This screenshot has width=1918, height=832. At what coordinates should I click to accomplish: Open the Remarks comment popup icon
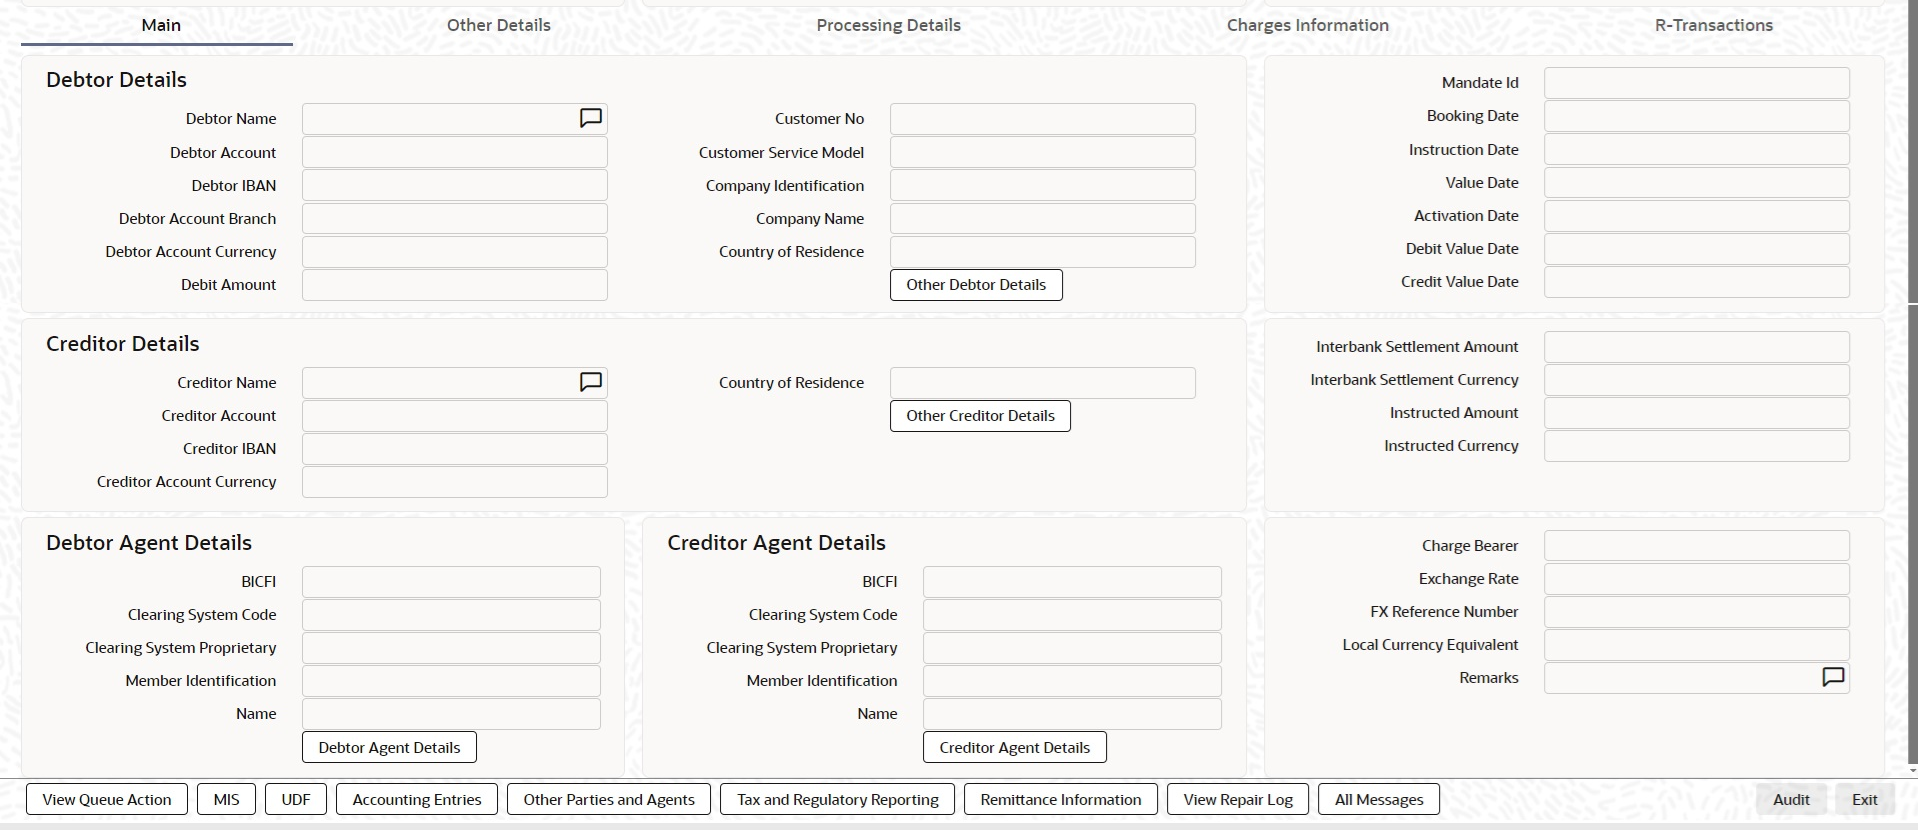[x=1833, y=677]
